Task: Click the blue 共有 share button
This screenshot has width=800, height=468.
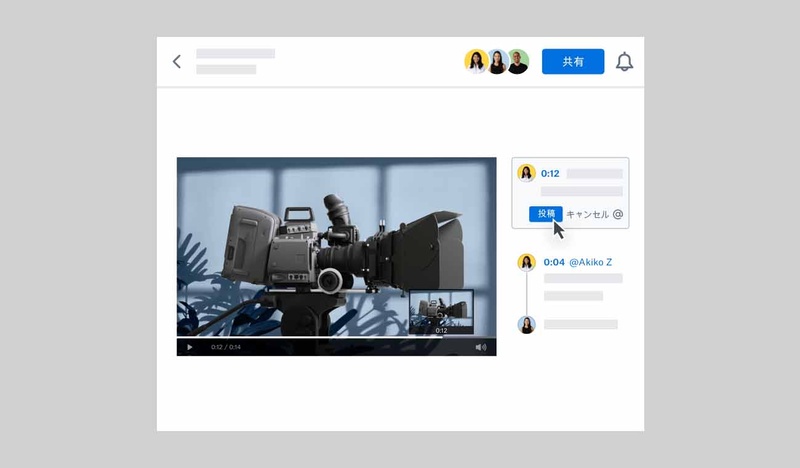Action: pos(573,62)
